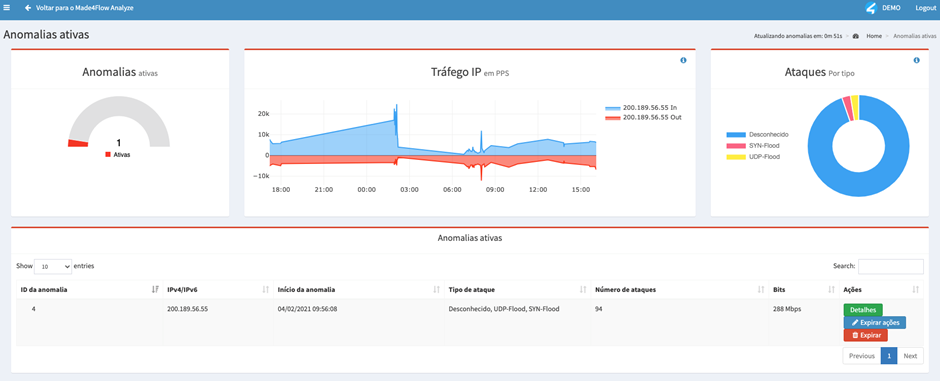Open the hamburger menu icon

point(7,8)
